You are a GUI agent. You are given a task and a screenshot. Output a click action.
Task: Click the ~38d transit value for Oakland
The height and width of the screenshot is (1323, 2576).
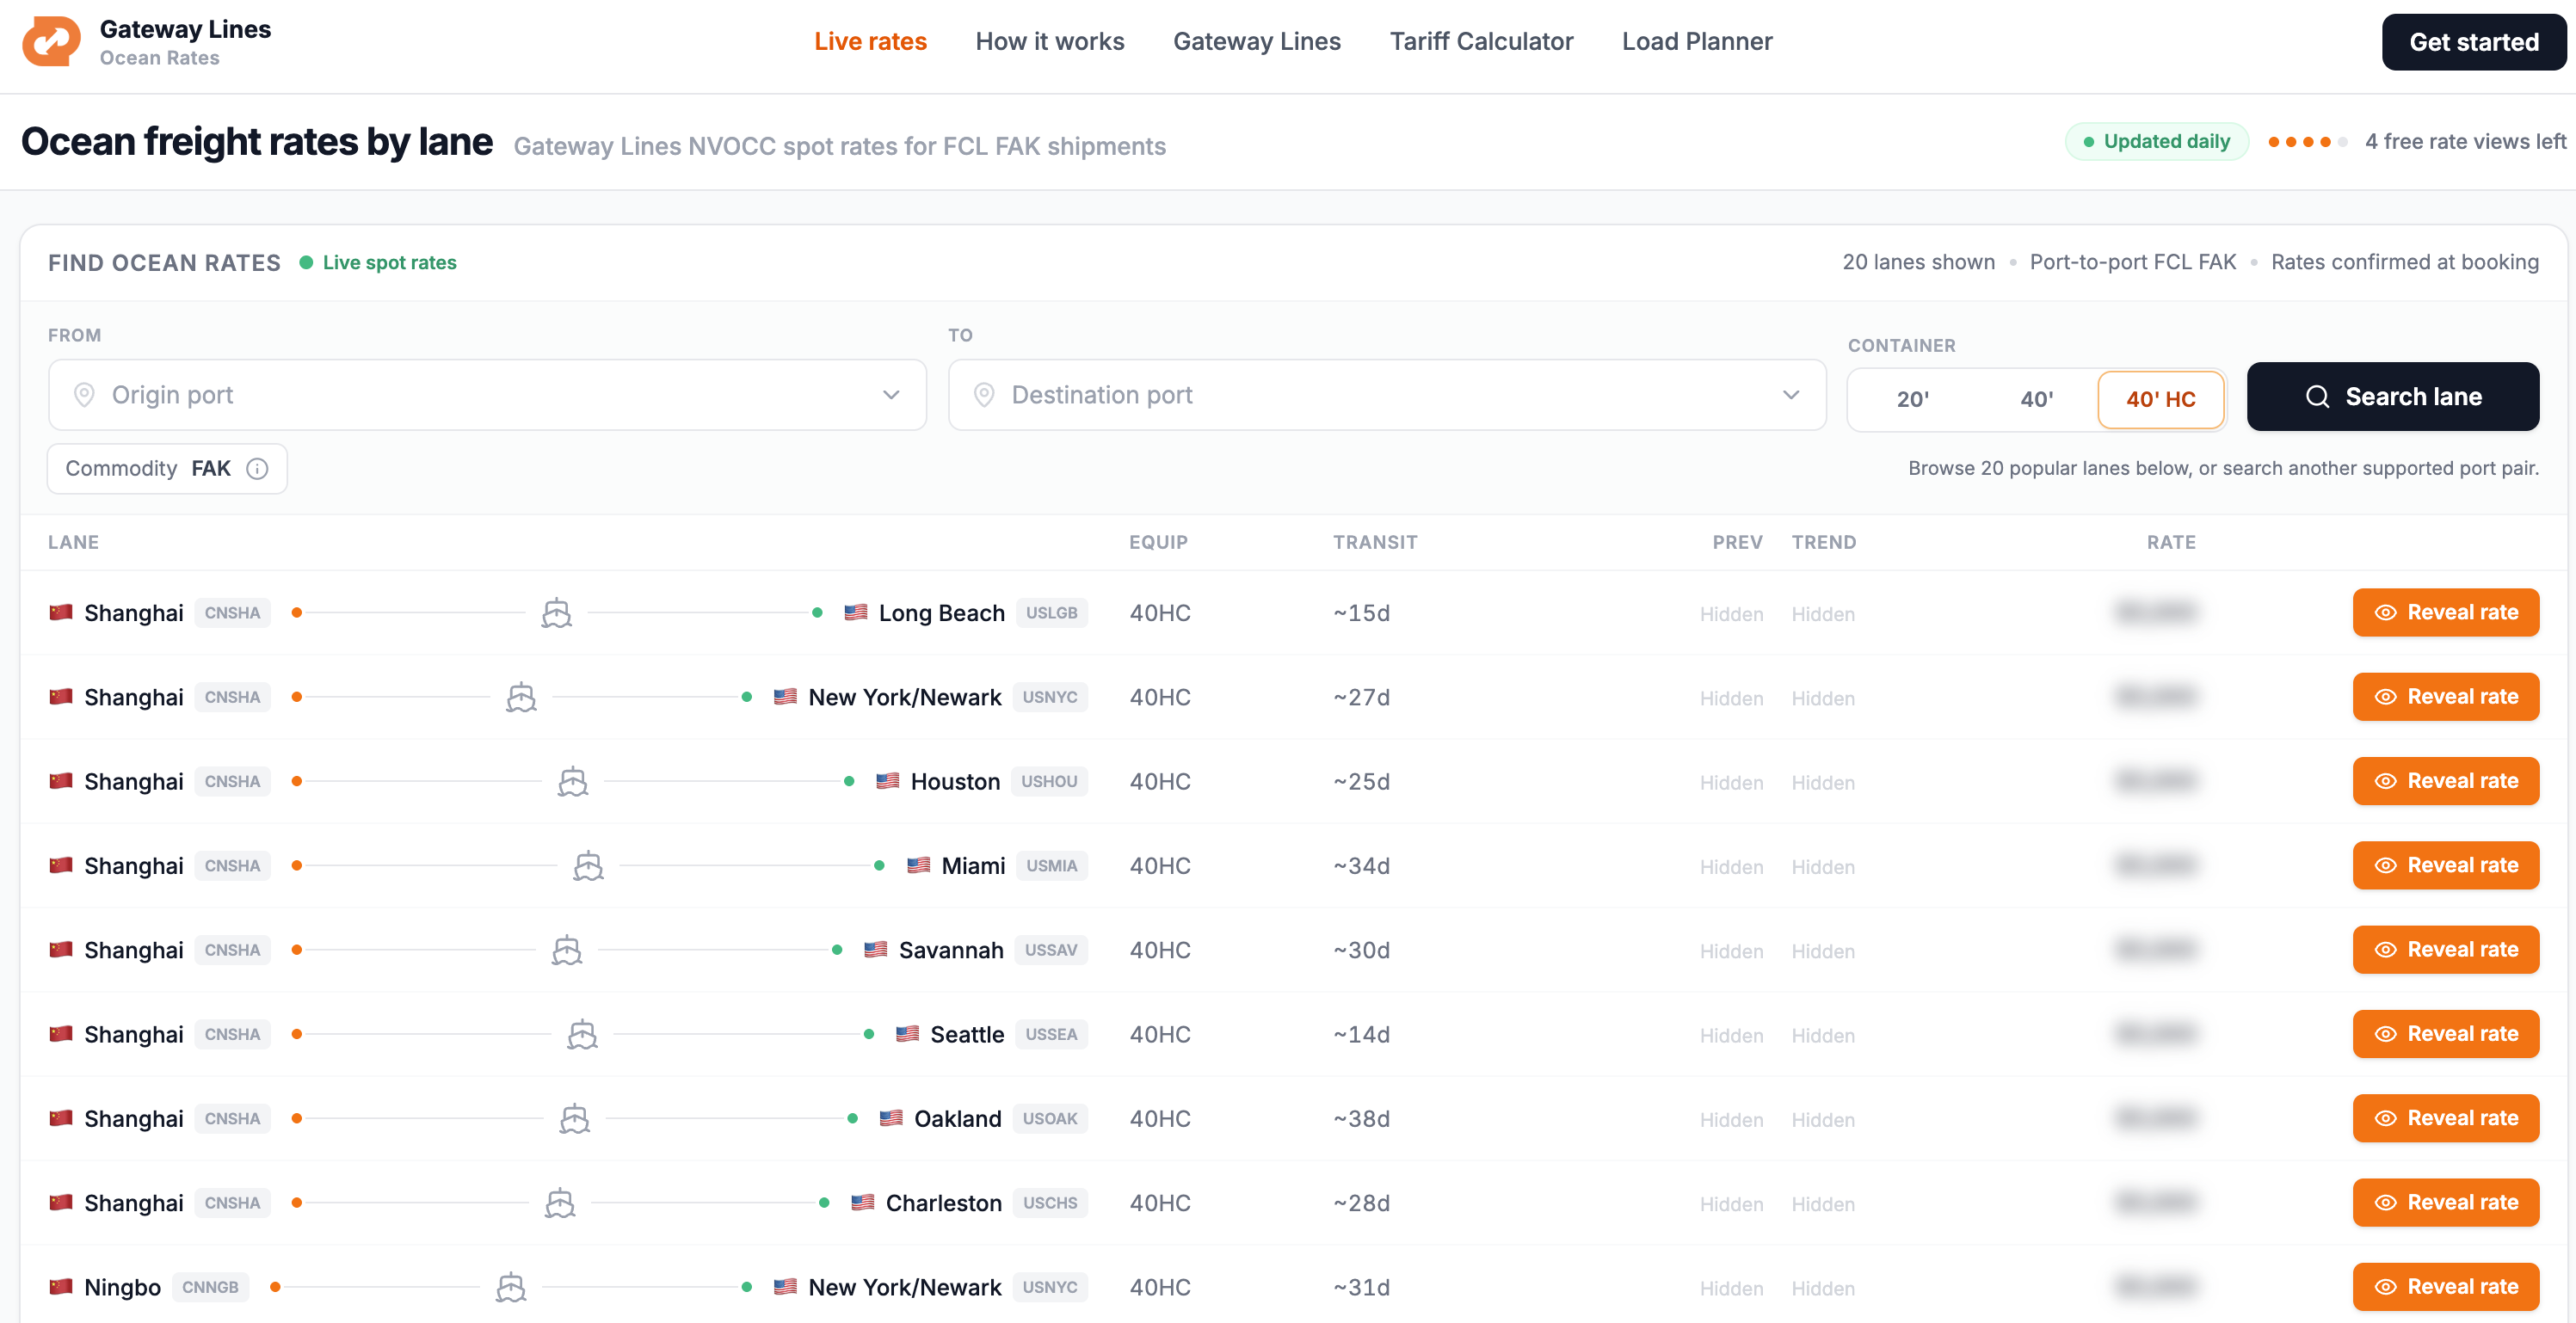pos(1361,1118)
